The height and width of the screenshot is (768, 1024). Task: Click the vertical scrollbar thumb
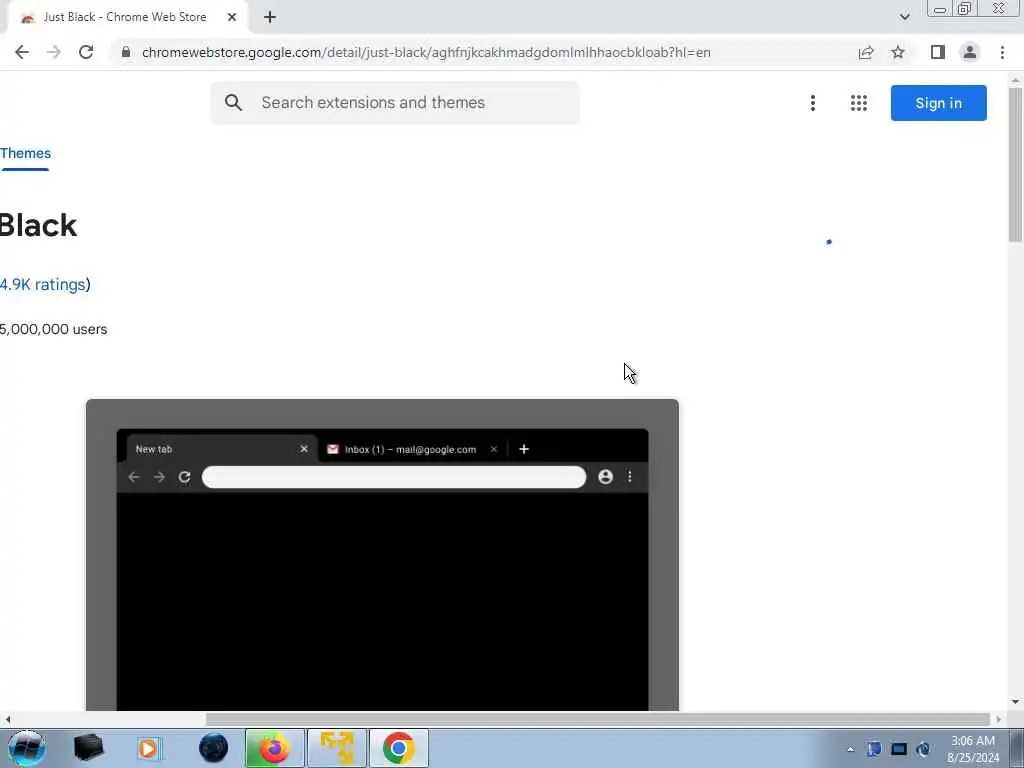pyautogui.click(x=1015, y=163)
